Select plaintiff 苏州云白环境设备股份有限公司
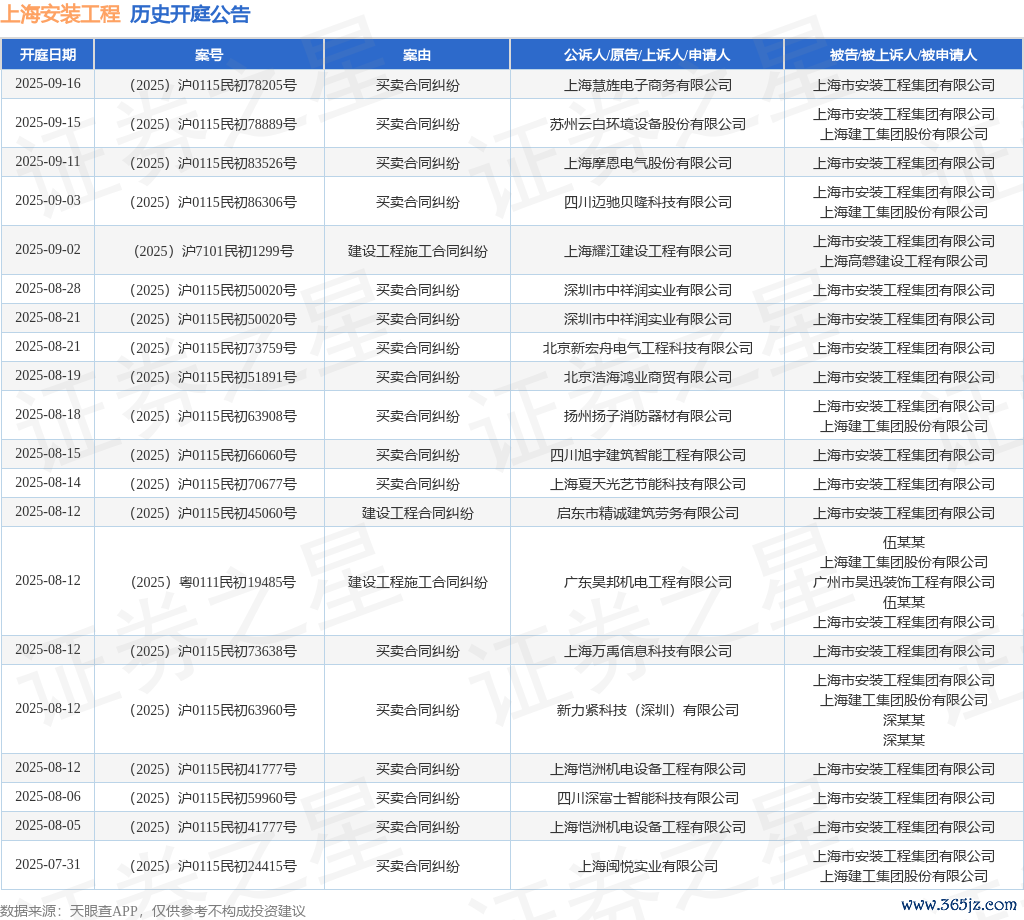 [647, 124]
